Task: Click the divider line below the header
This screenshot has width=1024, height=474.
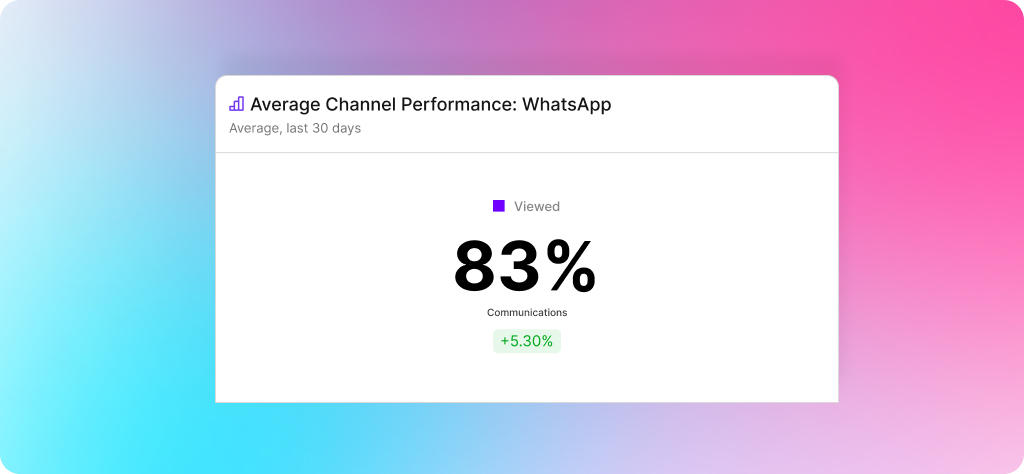Action: [527, 153]
